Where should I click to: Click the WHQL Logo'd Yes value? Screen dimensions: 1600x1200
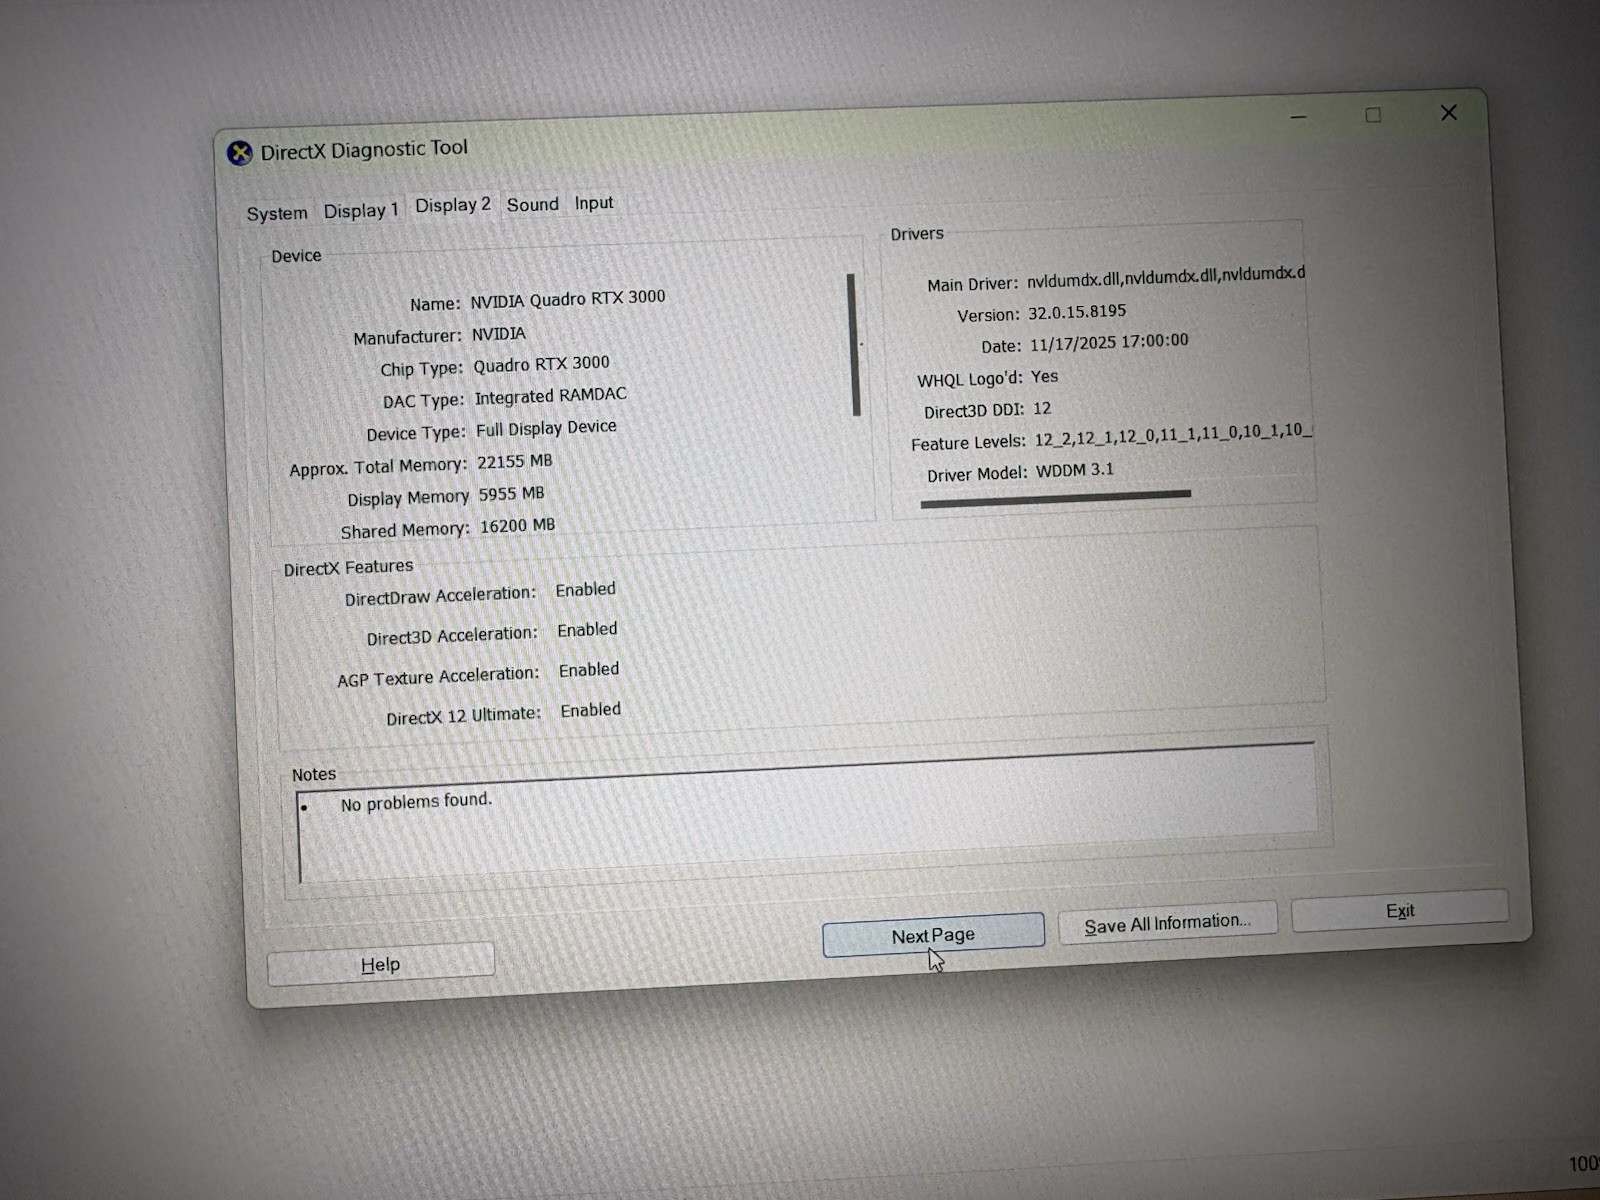coord(1044,377)
